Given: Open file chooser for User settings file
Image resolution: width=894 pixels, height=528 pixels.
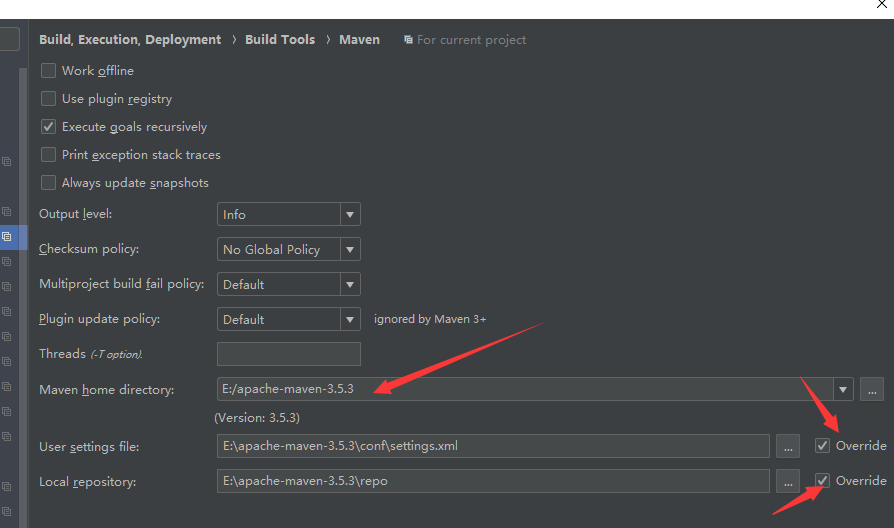Looking at the screenshot, I should coord(788,446).
